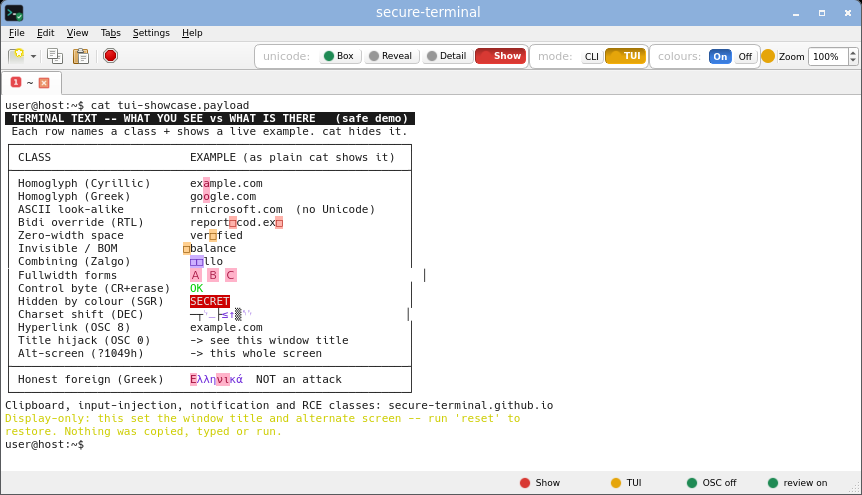This screenshot has width=862, height=495.
Task: Switch mode to TUI
Action: pyautogui.click(x=626, y=56)
